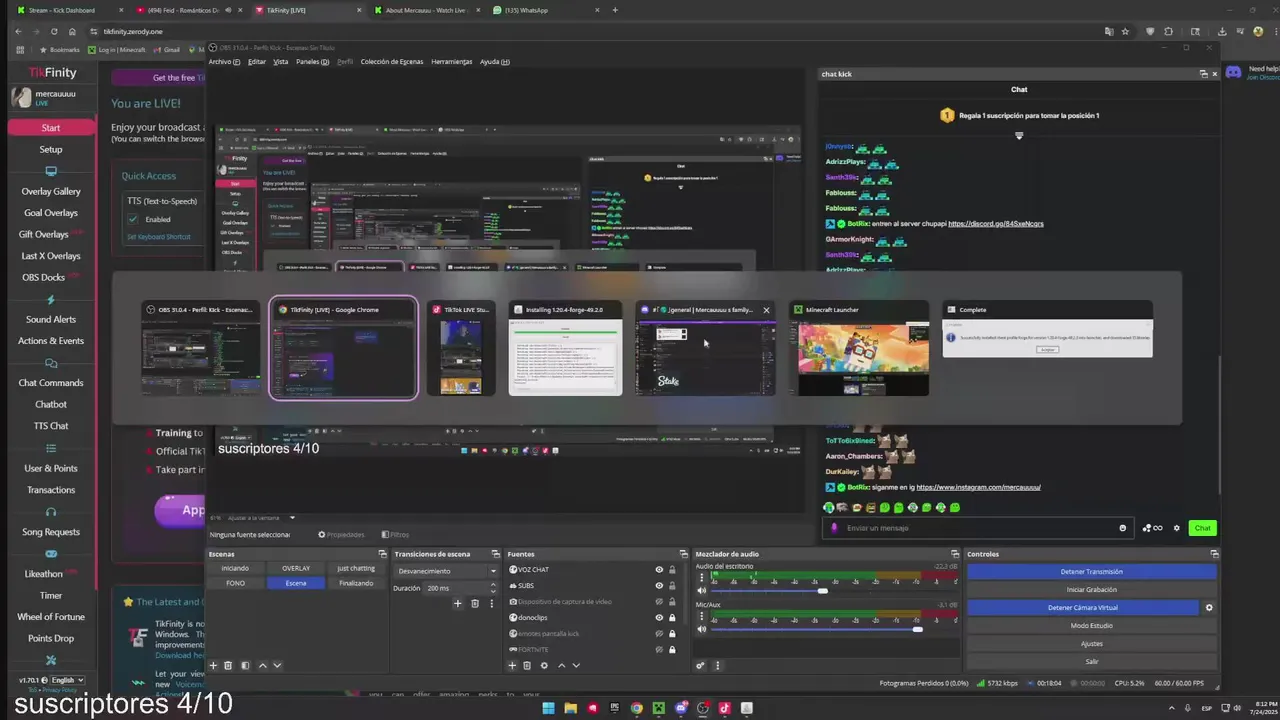Open Sound Alerts in TikFinity sidebar
The height and width of the screenshot is (720, 1280).
coord(51,319)
